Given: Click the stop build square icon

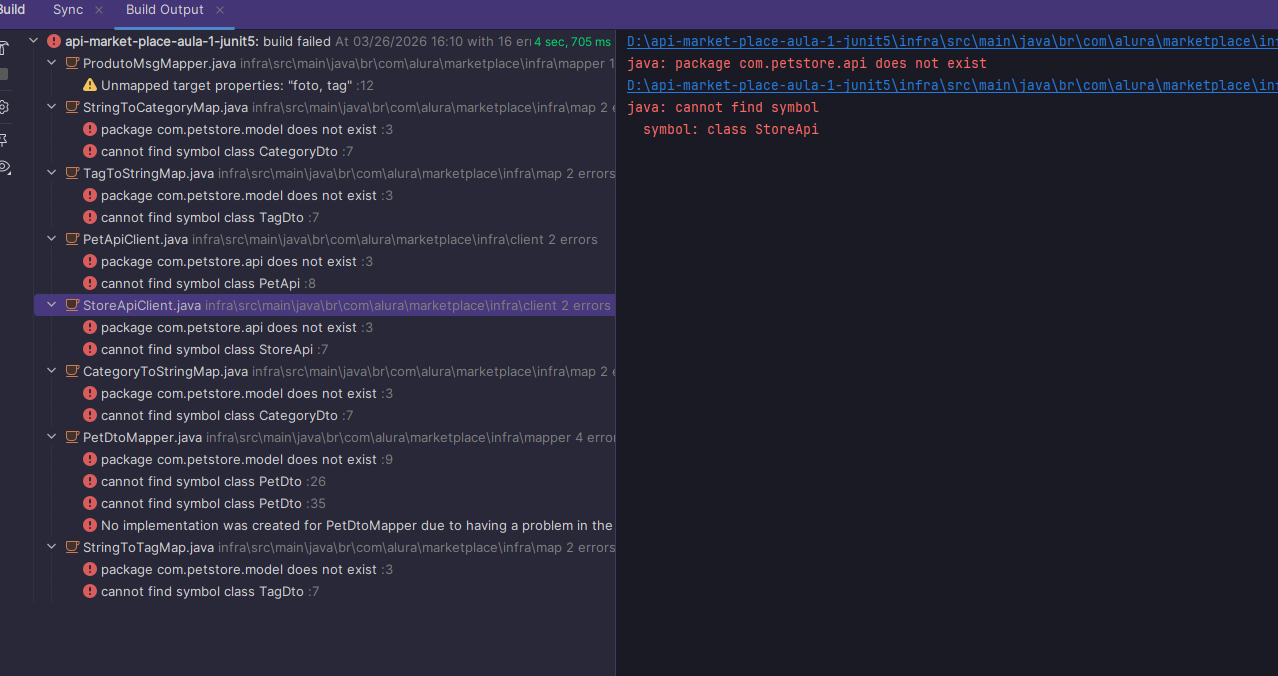Looking at the screenshot, I should [x=4, y=75].
